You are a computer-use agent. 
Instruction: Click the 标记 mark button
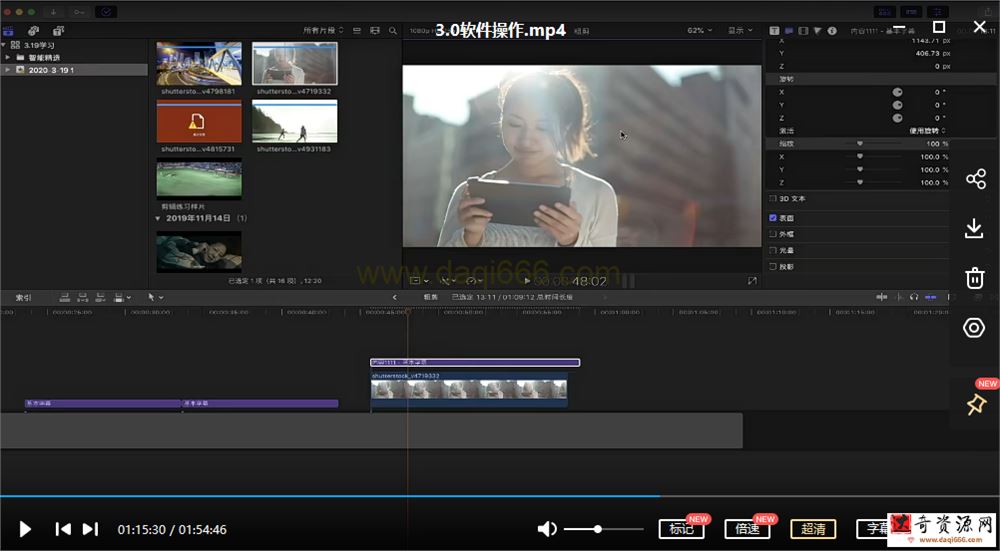tap(682, 529)
